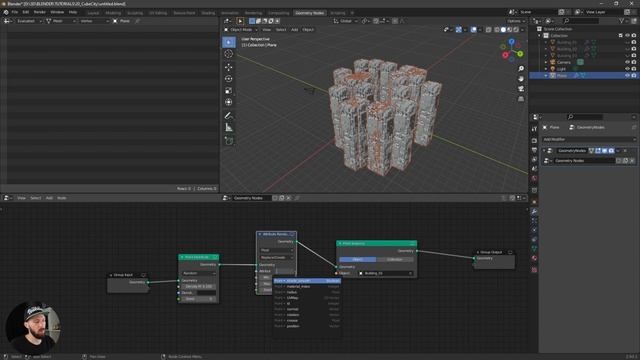Choose material_index from attribute list
The image size is (640, 360).
[x=307, y=287]
